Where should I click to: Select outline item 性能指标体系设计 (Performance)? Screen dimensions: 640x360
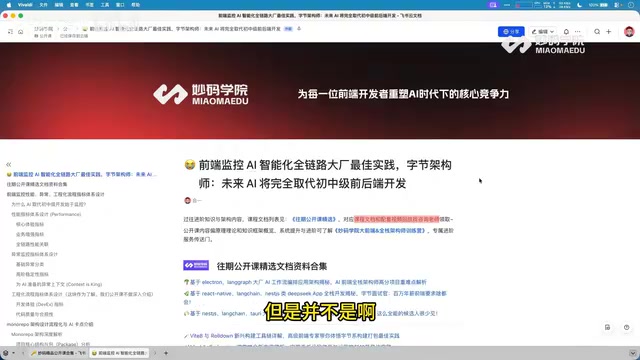(46, 214)
